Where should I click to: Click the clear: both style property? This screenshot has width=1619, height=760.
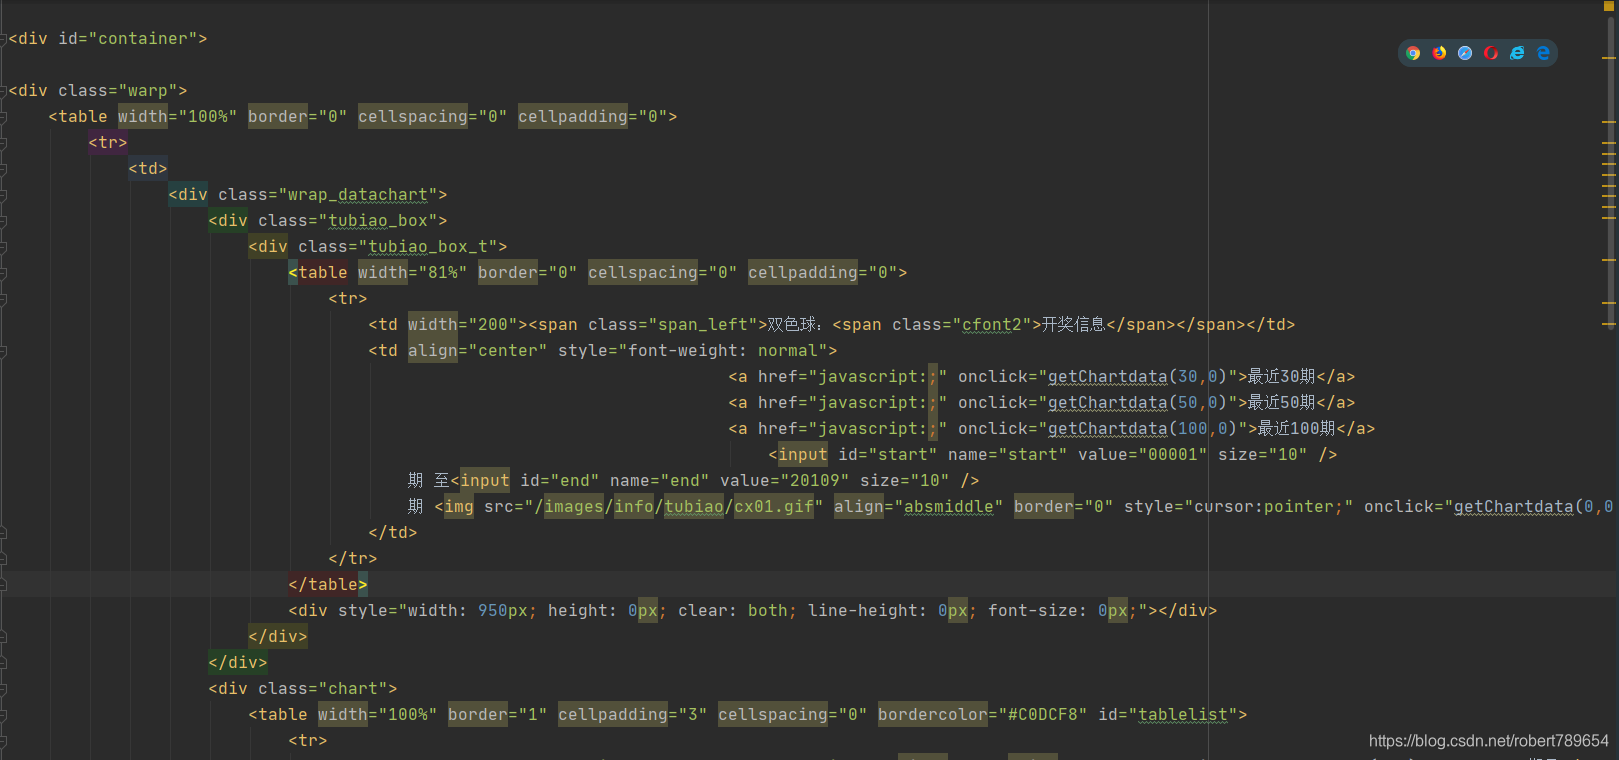(738, 611)
